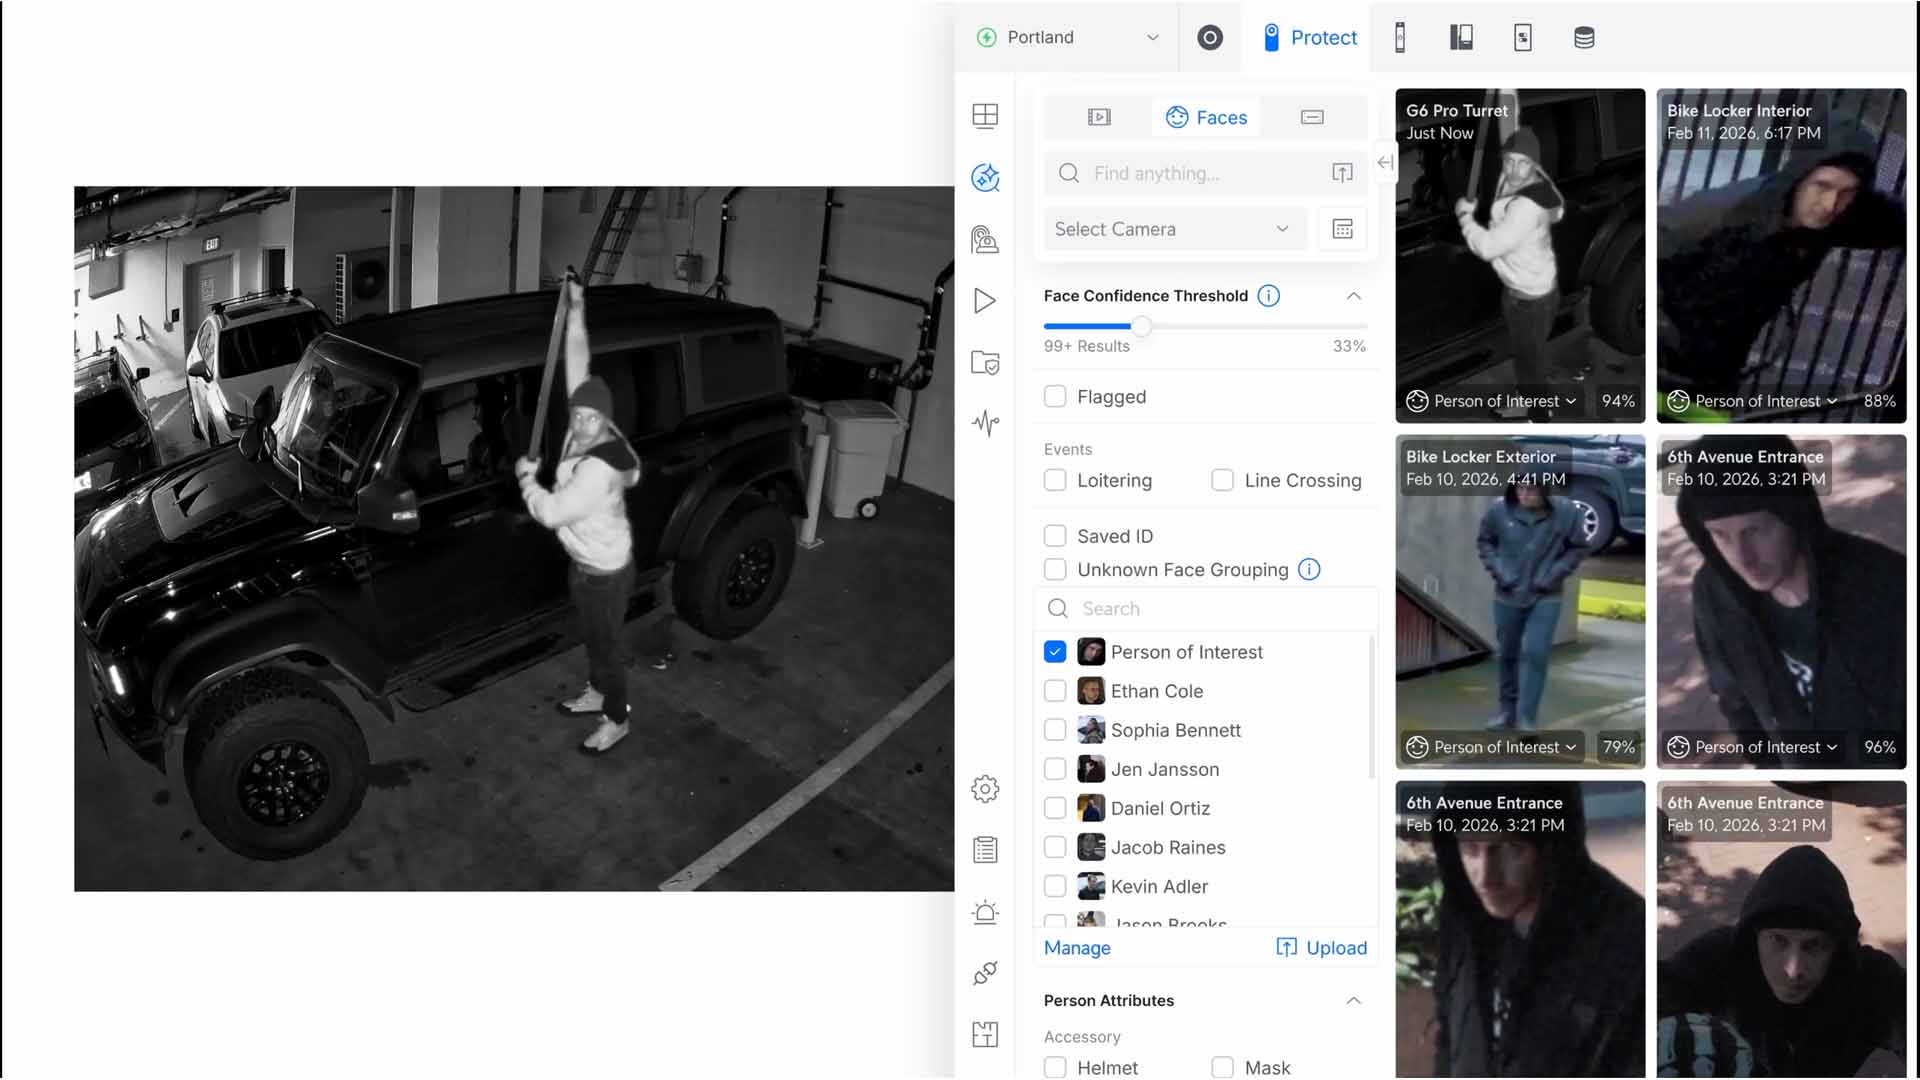Collapse the Person Attributes section
The width and height of the screenshot is (1920, 1080).
pyautogui.click(x=1353, y=1001)
